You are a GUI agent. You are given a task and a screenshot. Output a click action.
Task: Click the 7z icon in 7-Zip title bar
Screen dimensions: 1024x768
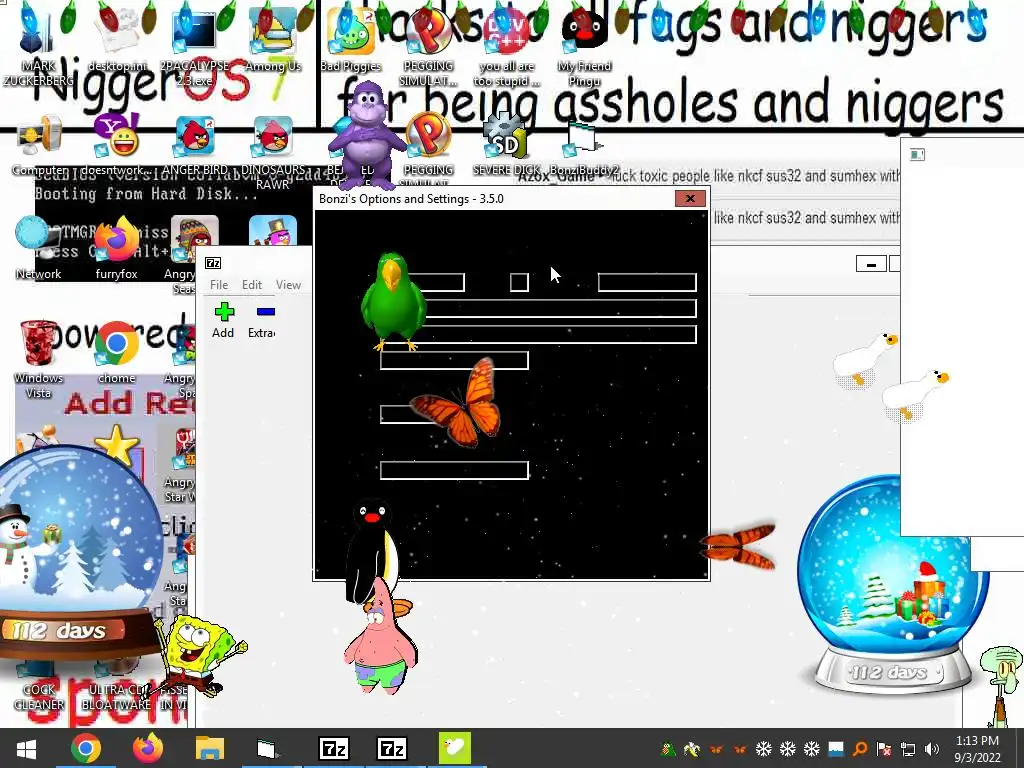tap(213, 263)
